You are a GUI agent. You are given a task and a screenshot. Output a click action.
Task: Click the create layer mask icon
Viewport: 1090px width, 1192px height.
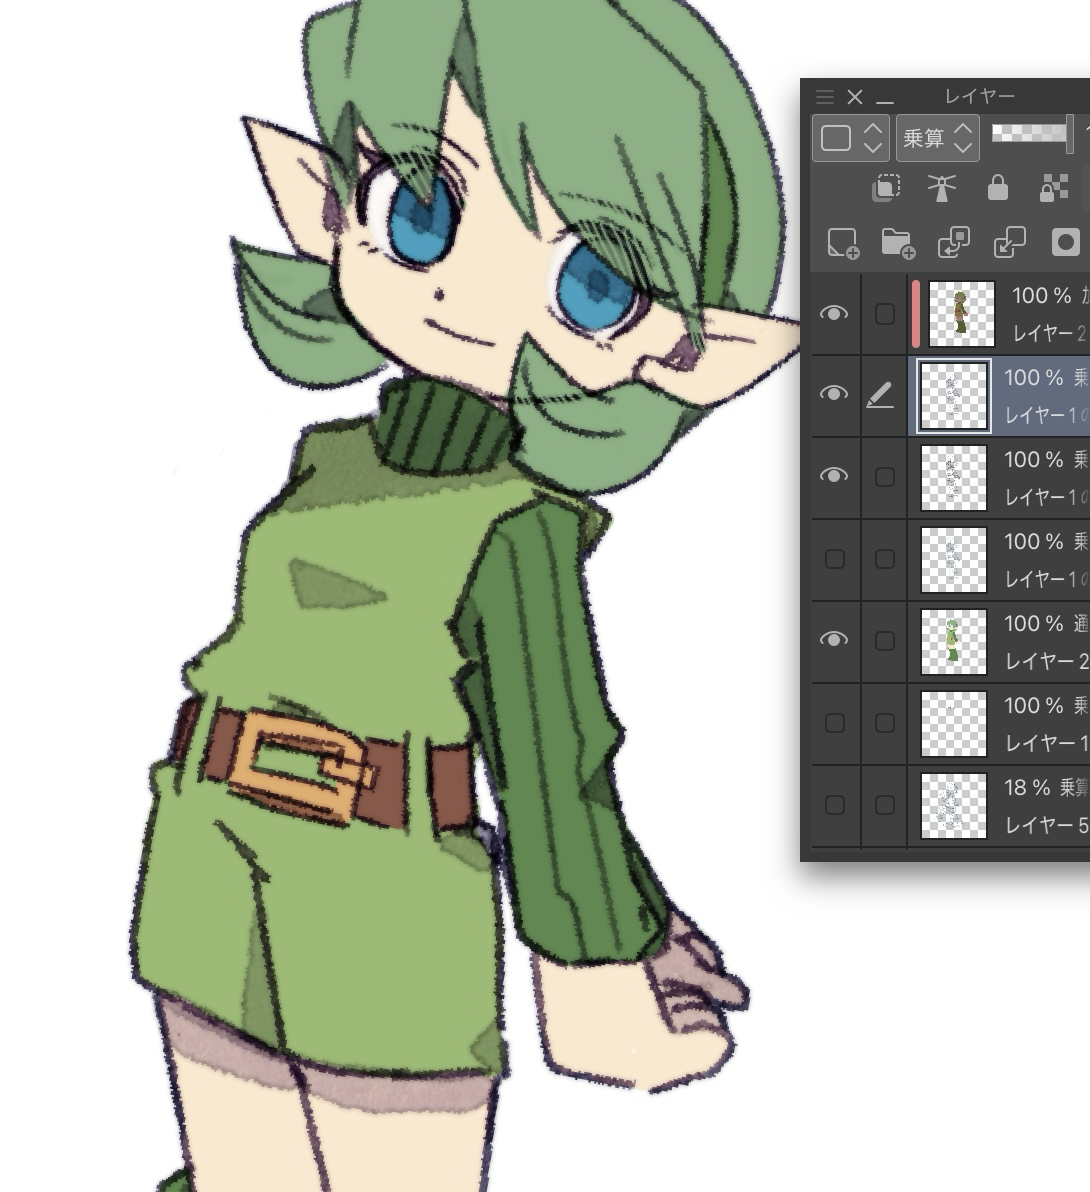coord(1066,243)
